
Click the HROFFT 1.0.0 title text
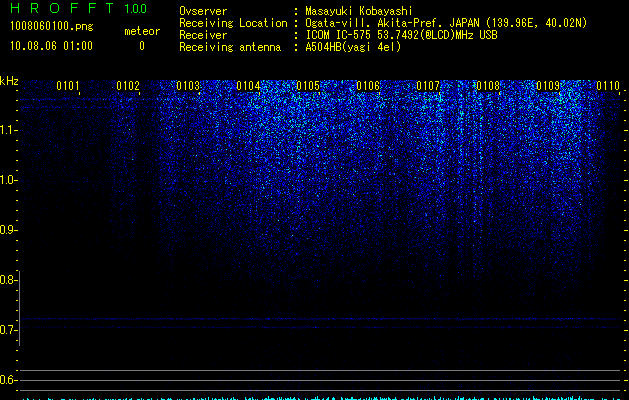click(78, 8)
